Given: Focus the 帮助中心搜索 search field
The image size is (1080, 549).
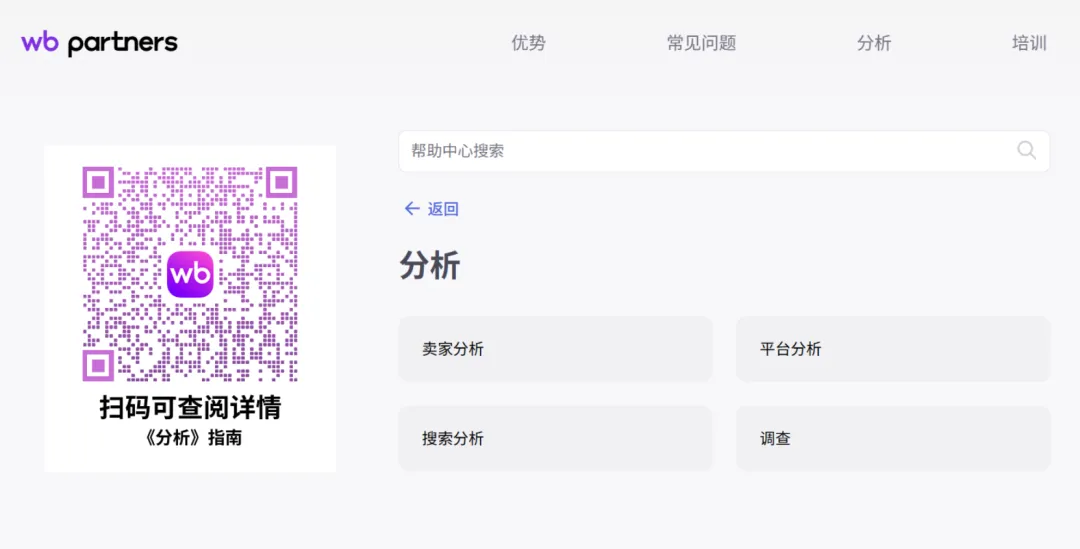Looking at the screenshot, I should pos(724,151).
